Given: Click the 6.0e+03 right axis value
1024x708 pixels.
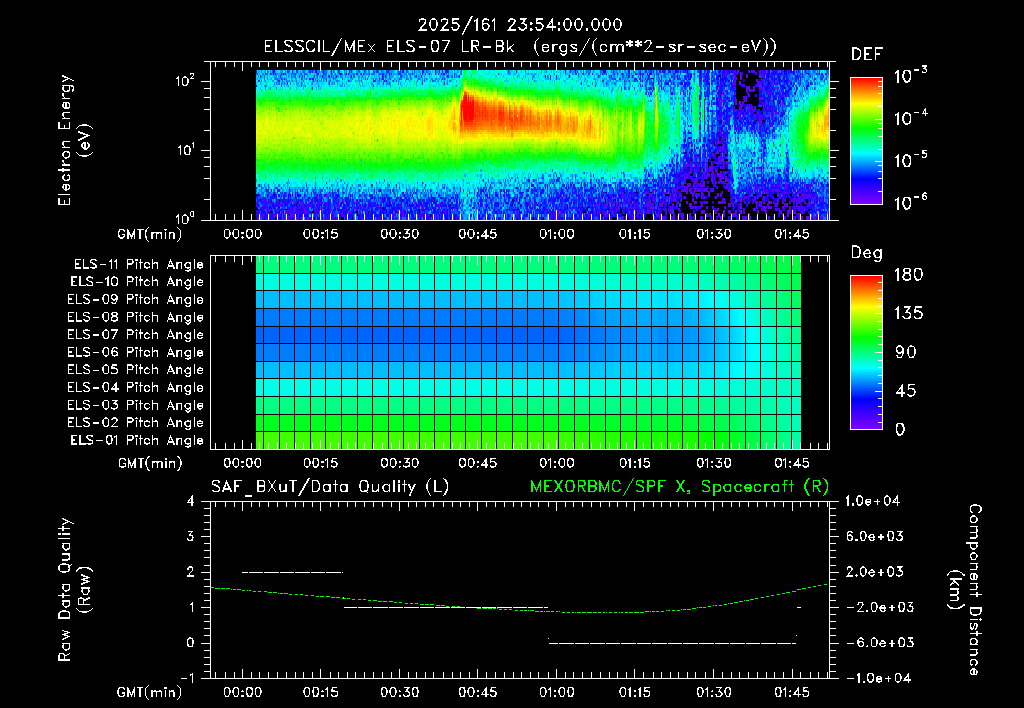Looking at the screenshot, I should pos(874,536).
